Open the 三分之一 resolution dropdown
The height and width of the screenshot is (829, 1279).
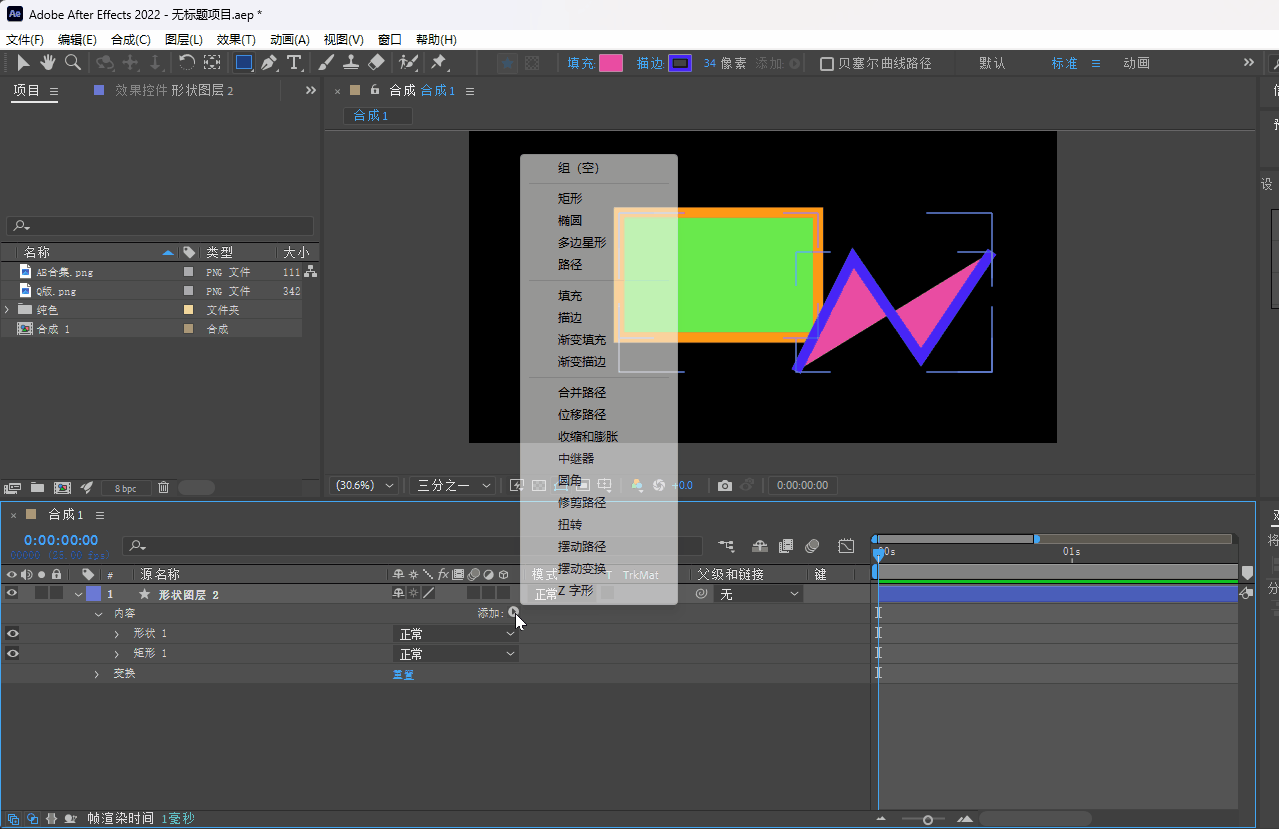click(453, 485)
